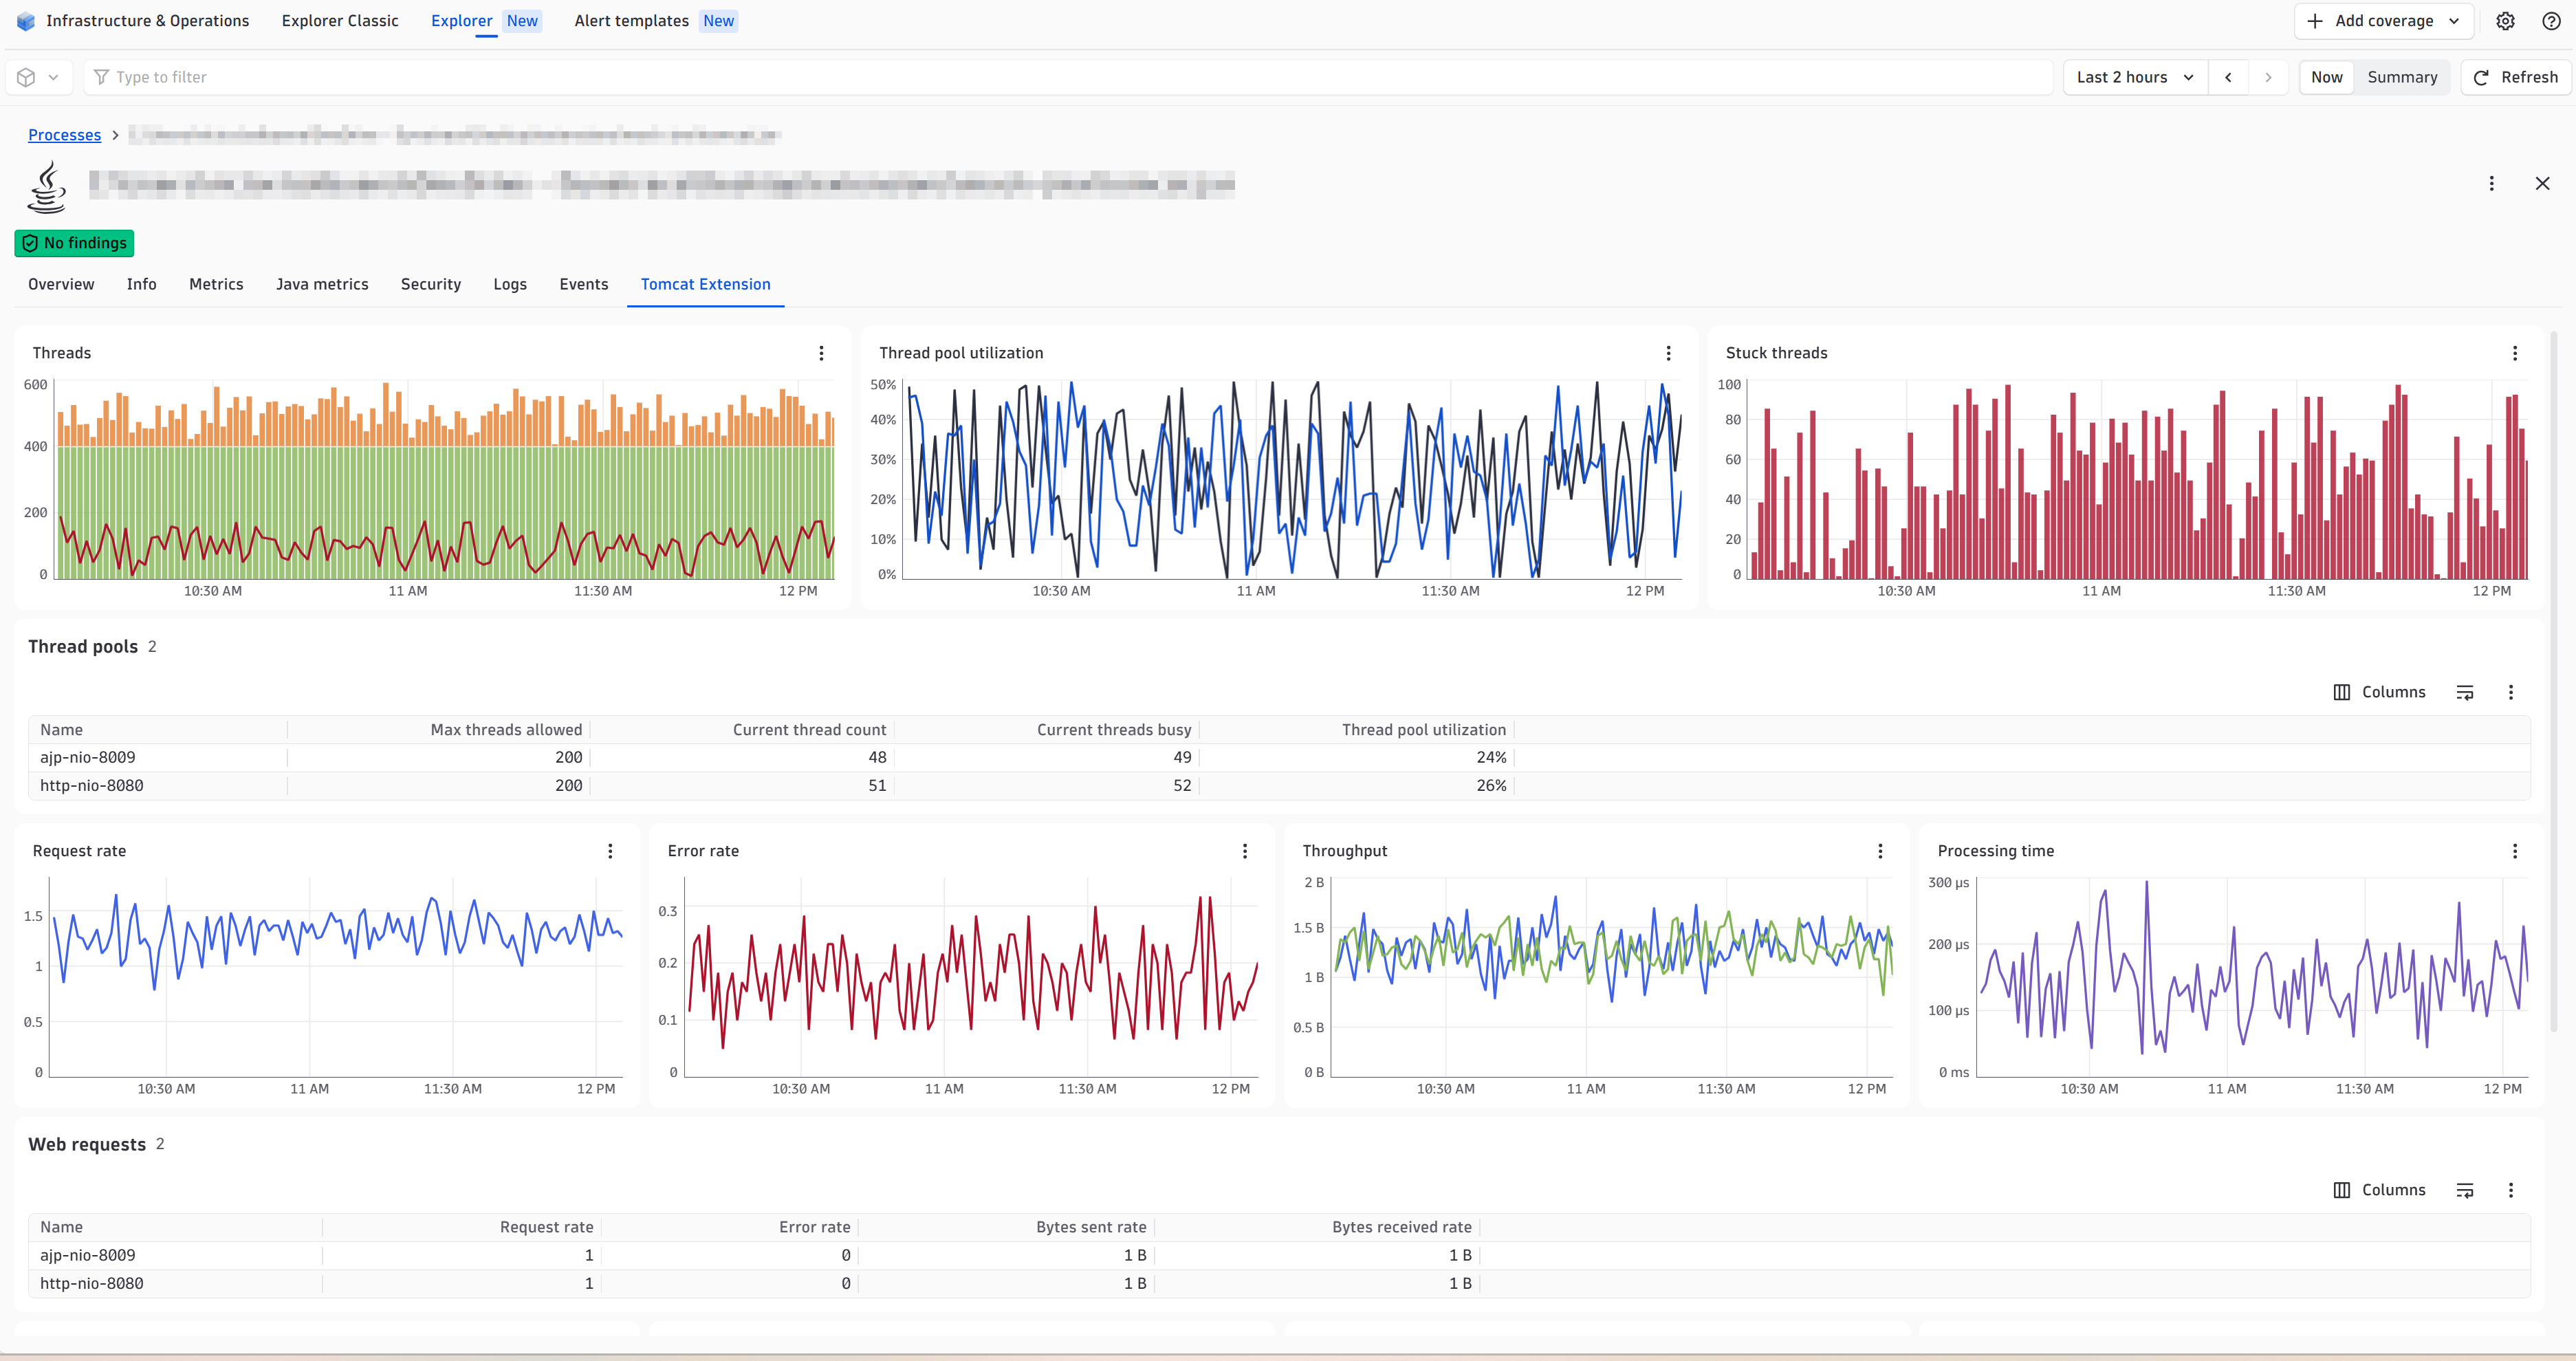Select http-nio-8080 row in Thread pools
The width and height of the screenshot is (2576, 1361).
coord(1279,786)
